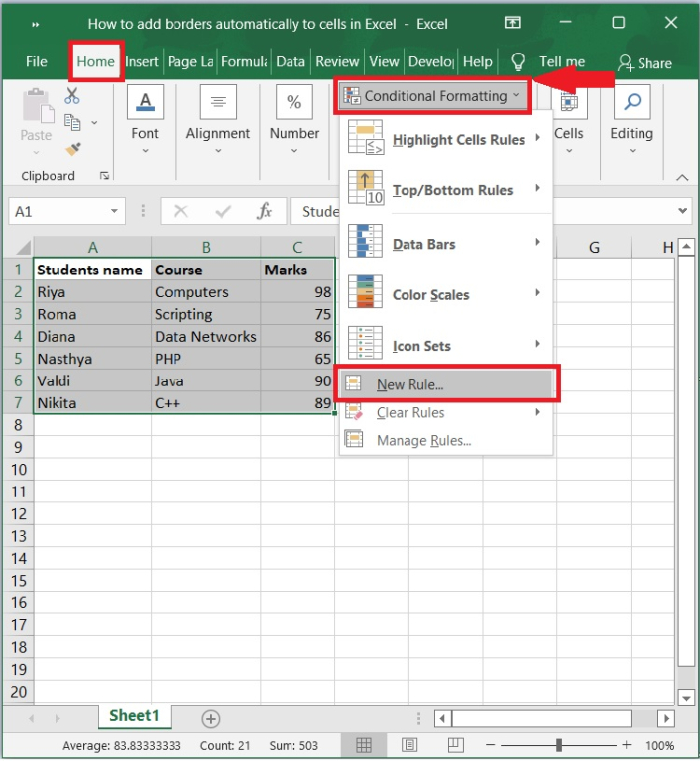
Task: Click zoom out minus button
Action: 491,744
